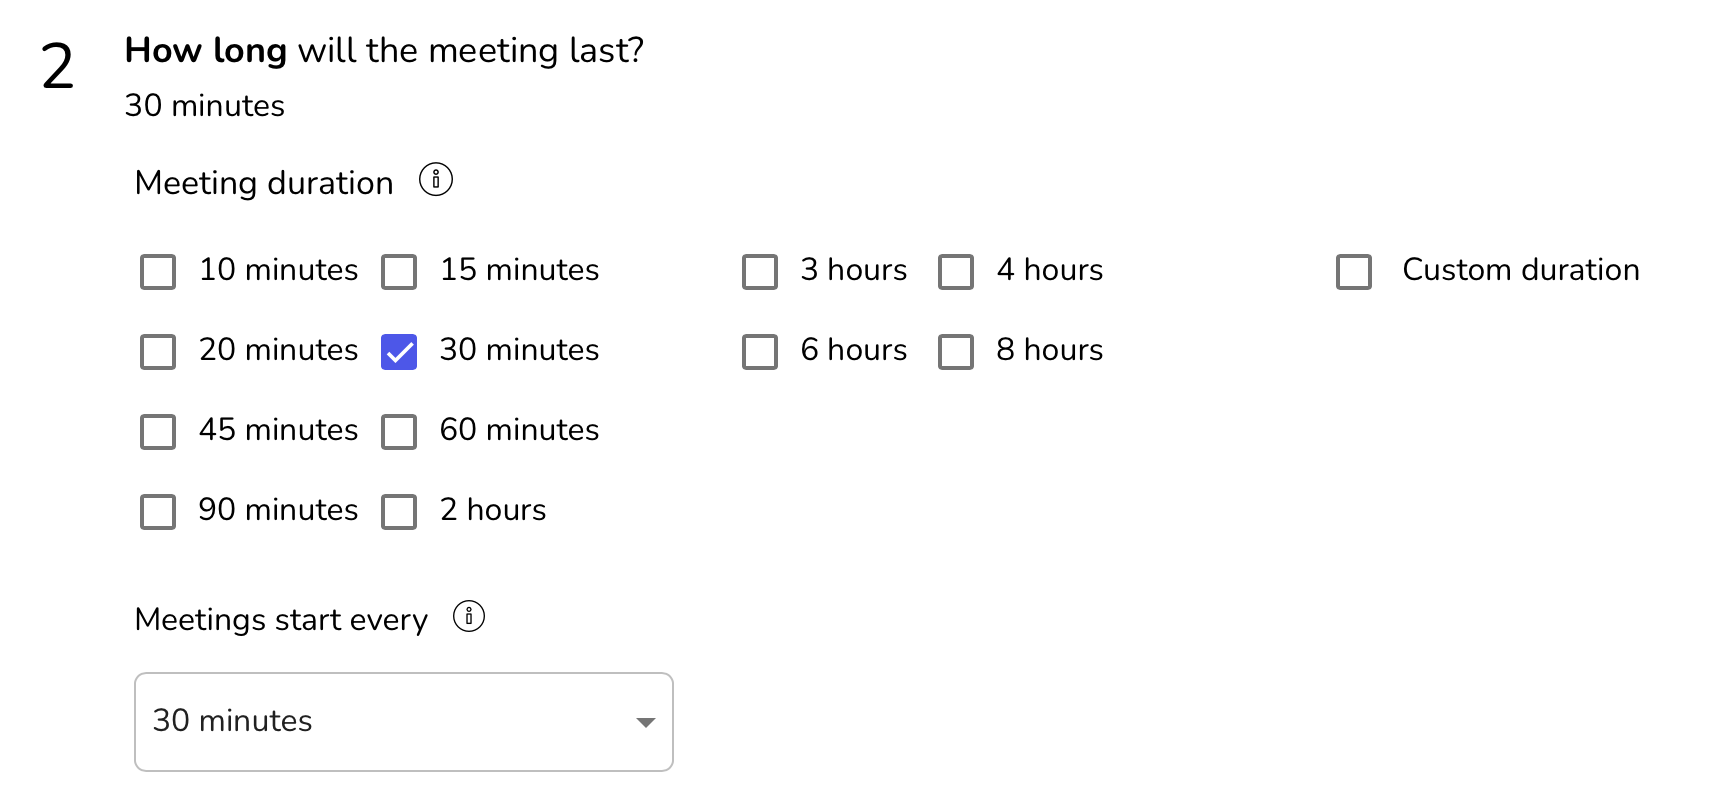Enable the 20 minutes duration option
The image size is (1736, 808).
[x=158, y=351]
